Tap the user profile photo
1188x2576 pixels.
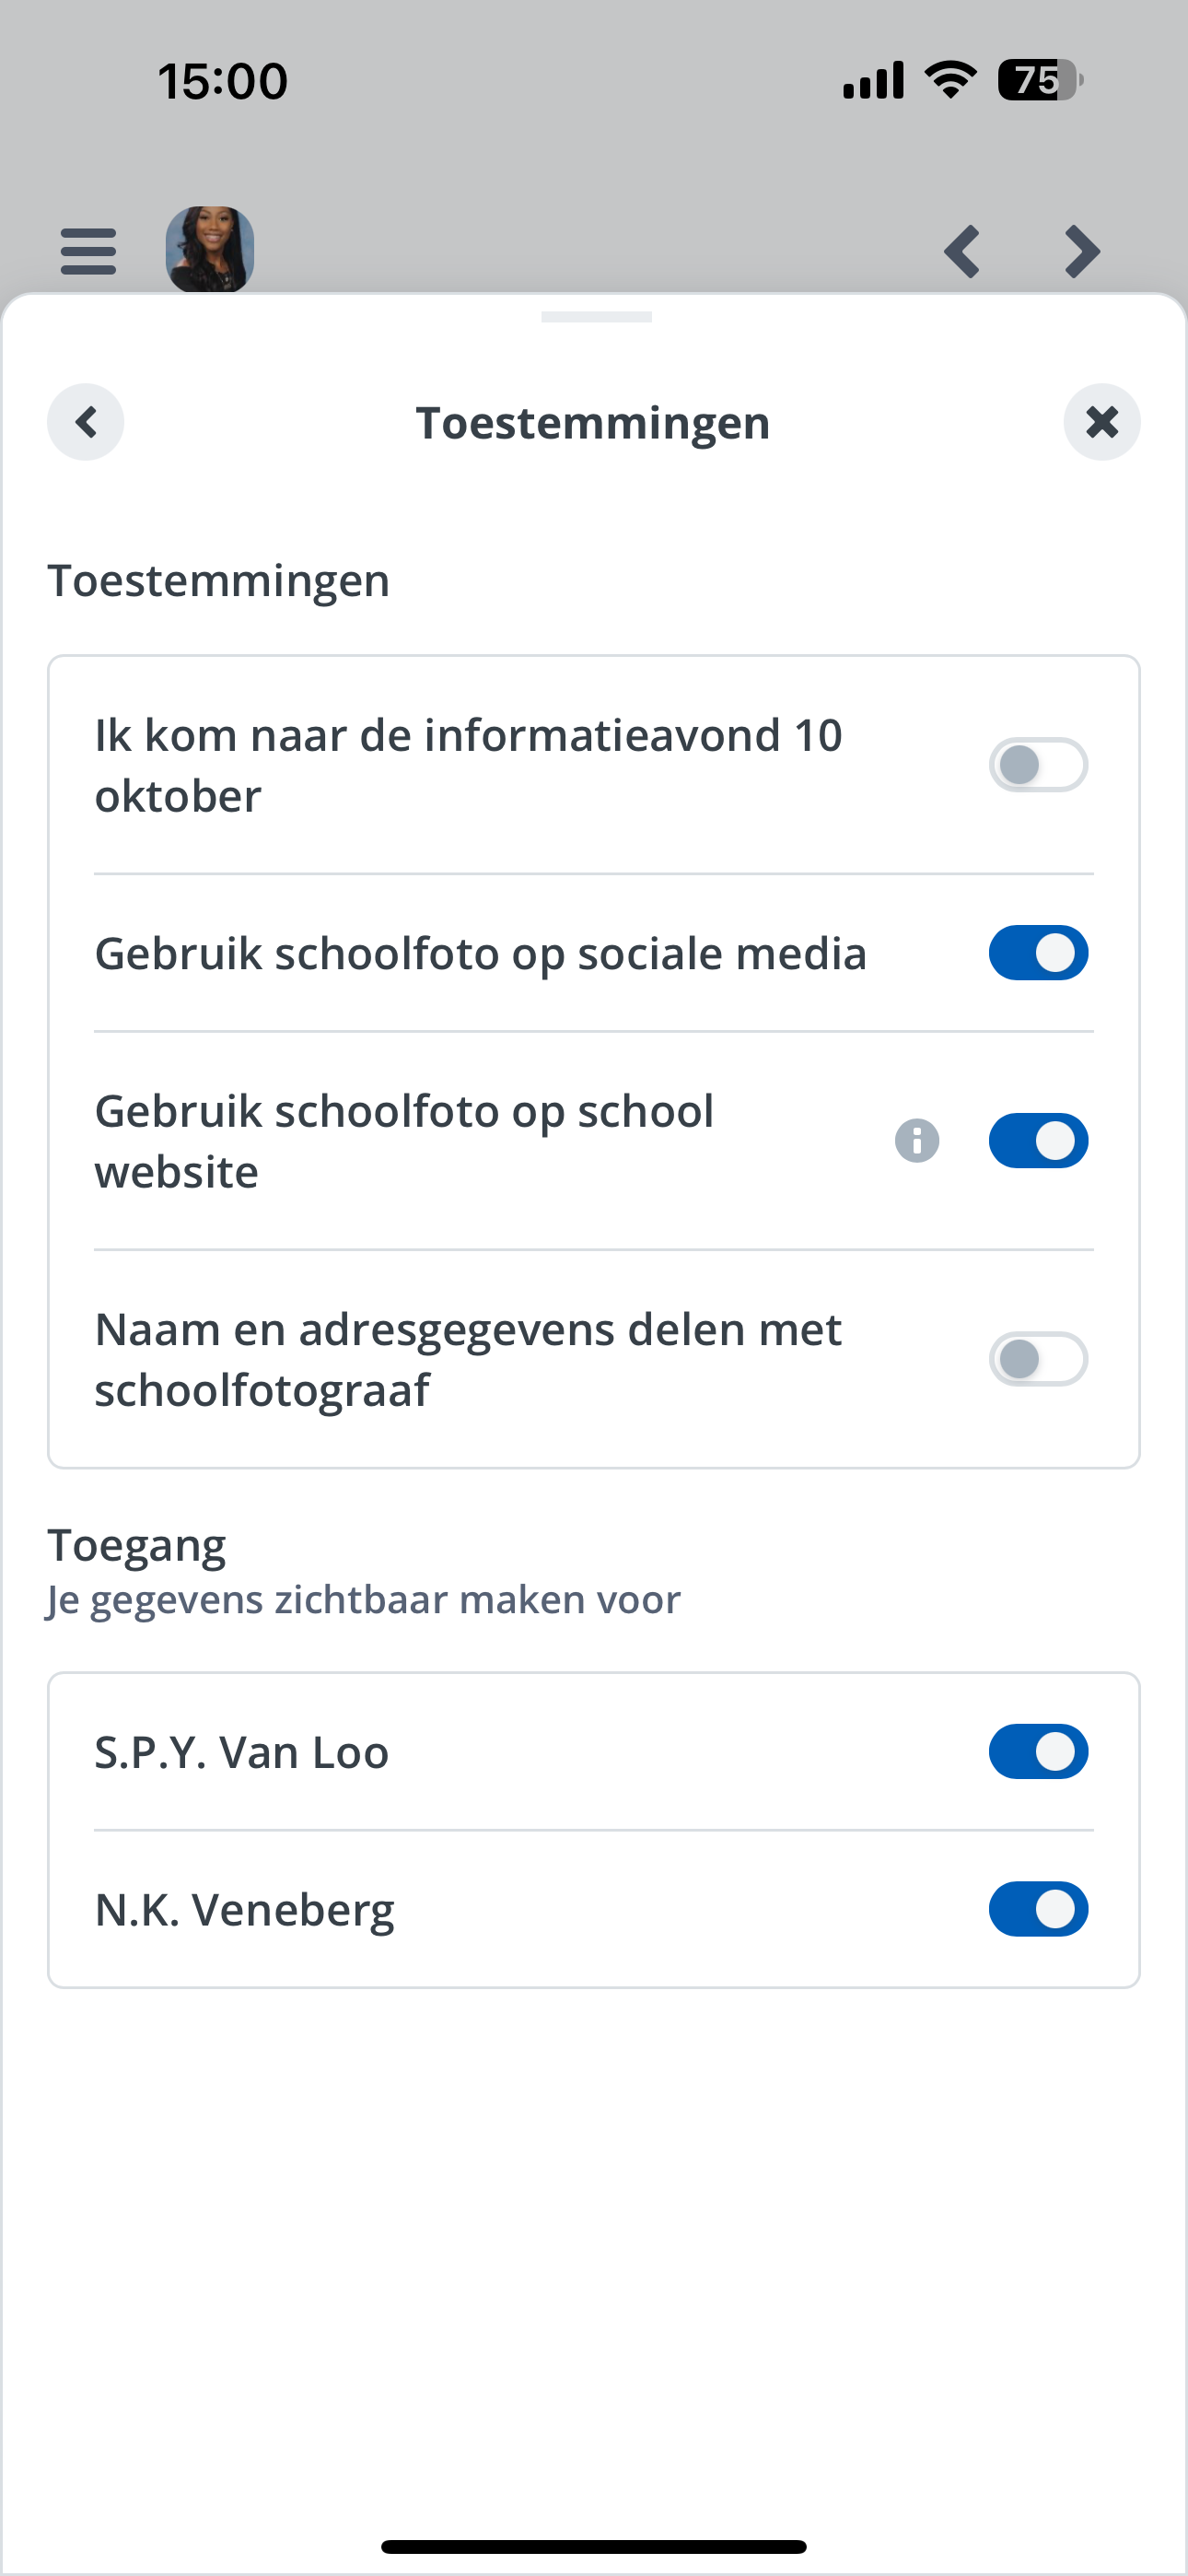coord(209,249)
